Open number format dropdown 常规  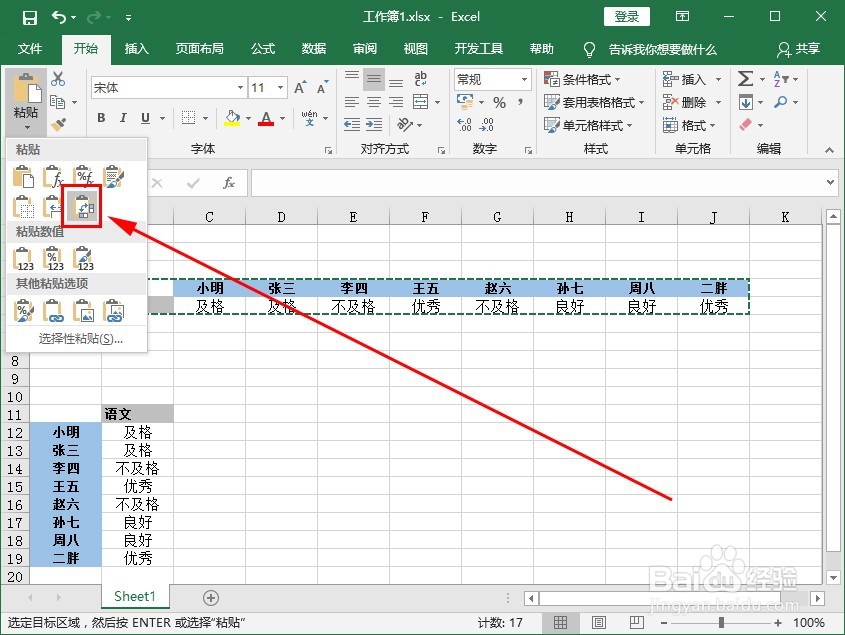point(524,79)
